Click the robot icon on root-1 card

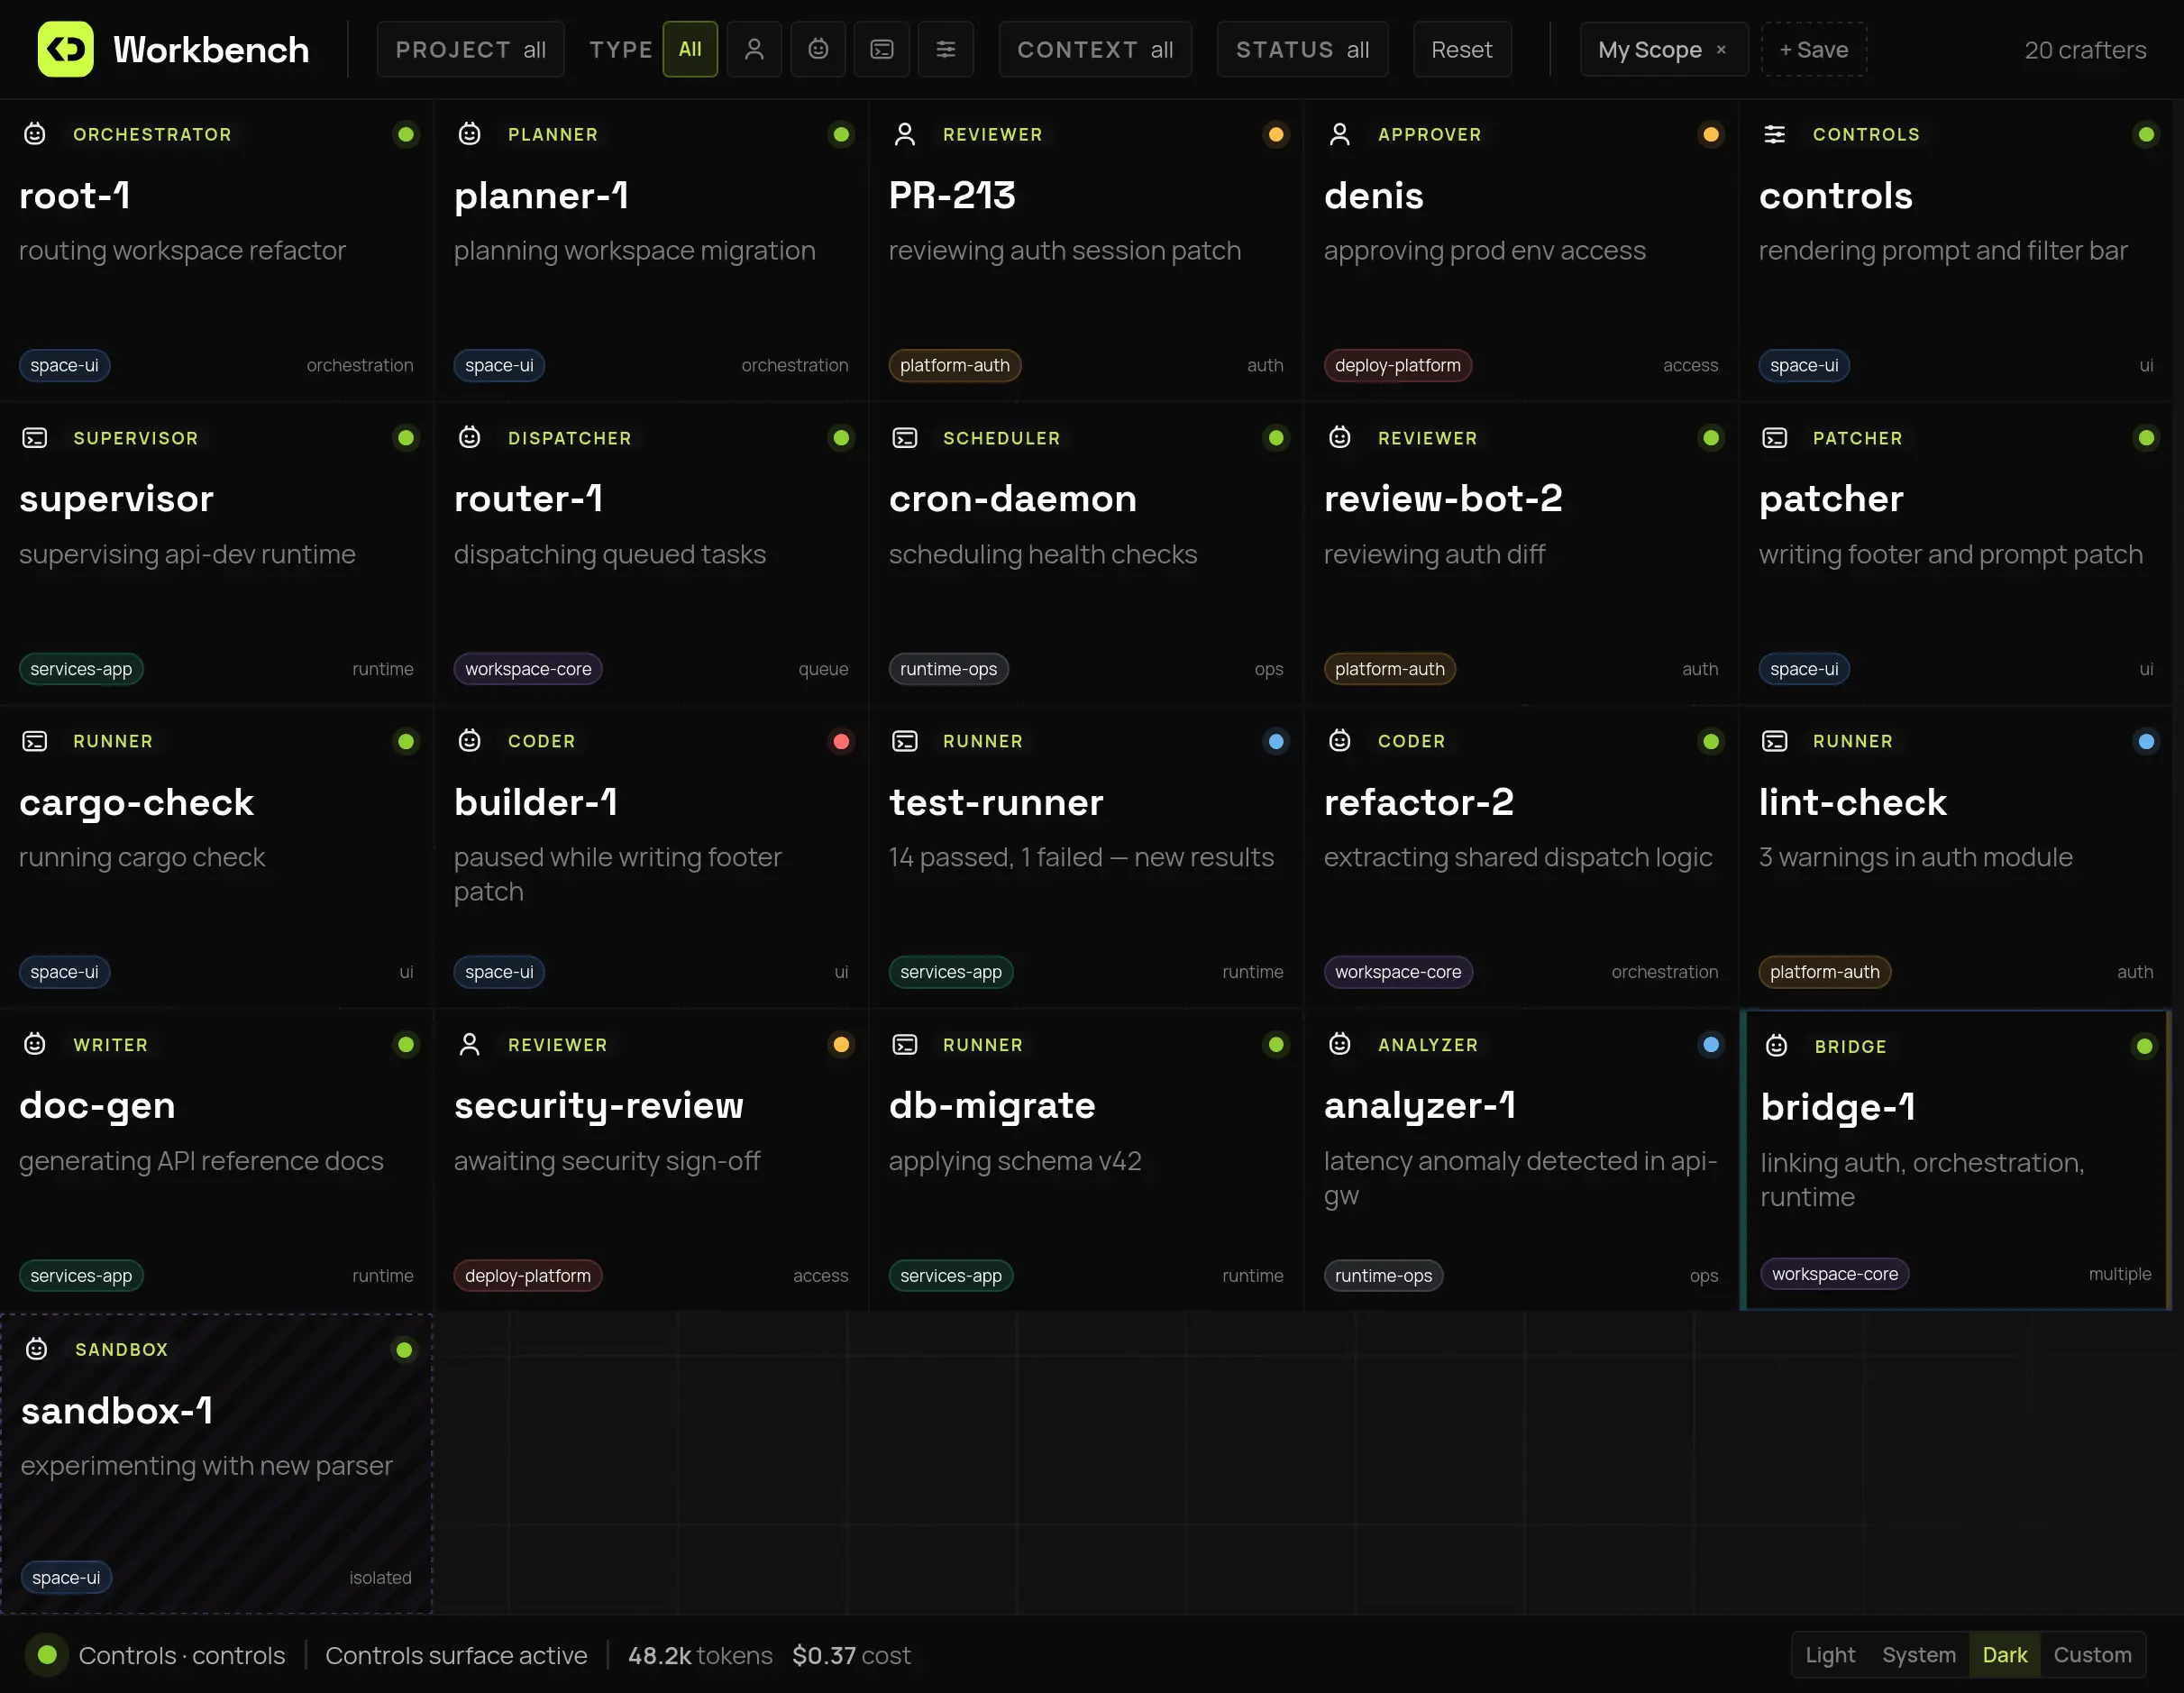(35, 134)
